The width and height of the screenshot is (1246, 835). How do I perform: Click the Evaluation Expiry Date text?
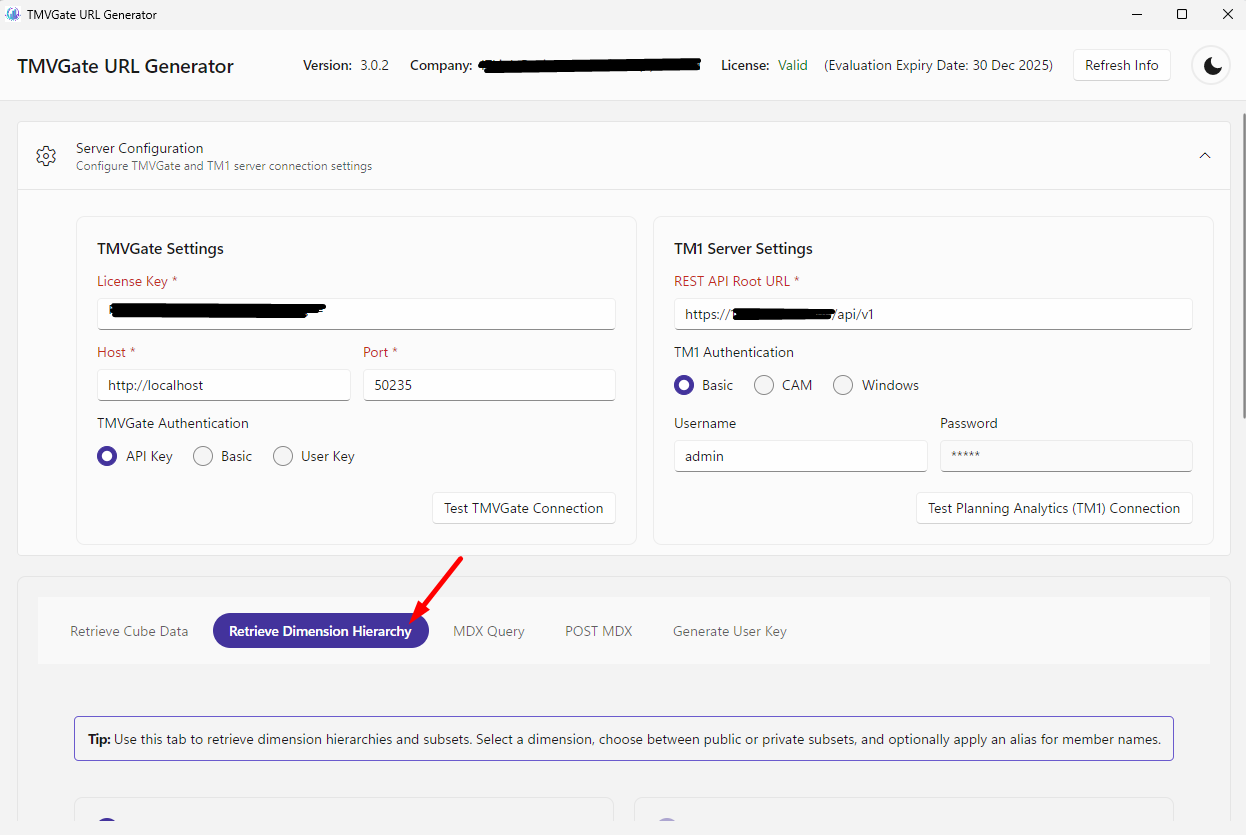click(x=938, y=66)
